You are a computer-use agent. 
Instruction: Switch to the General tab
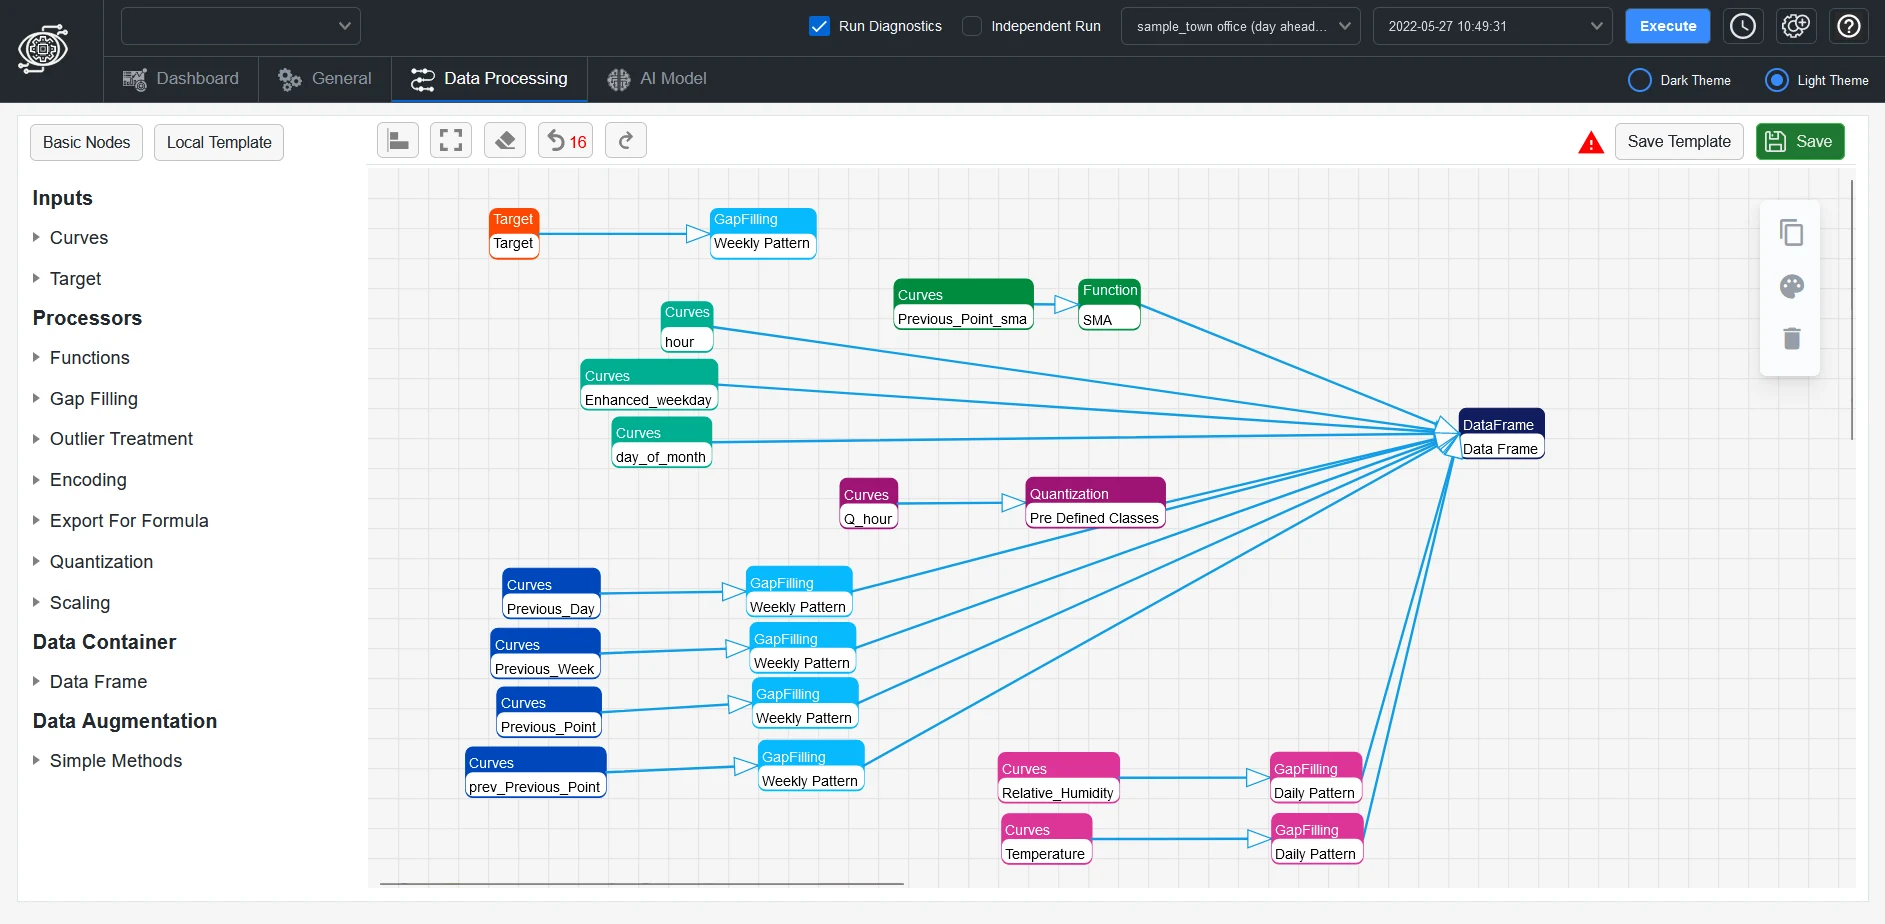pyautogui.click(x=325, y=79)
